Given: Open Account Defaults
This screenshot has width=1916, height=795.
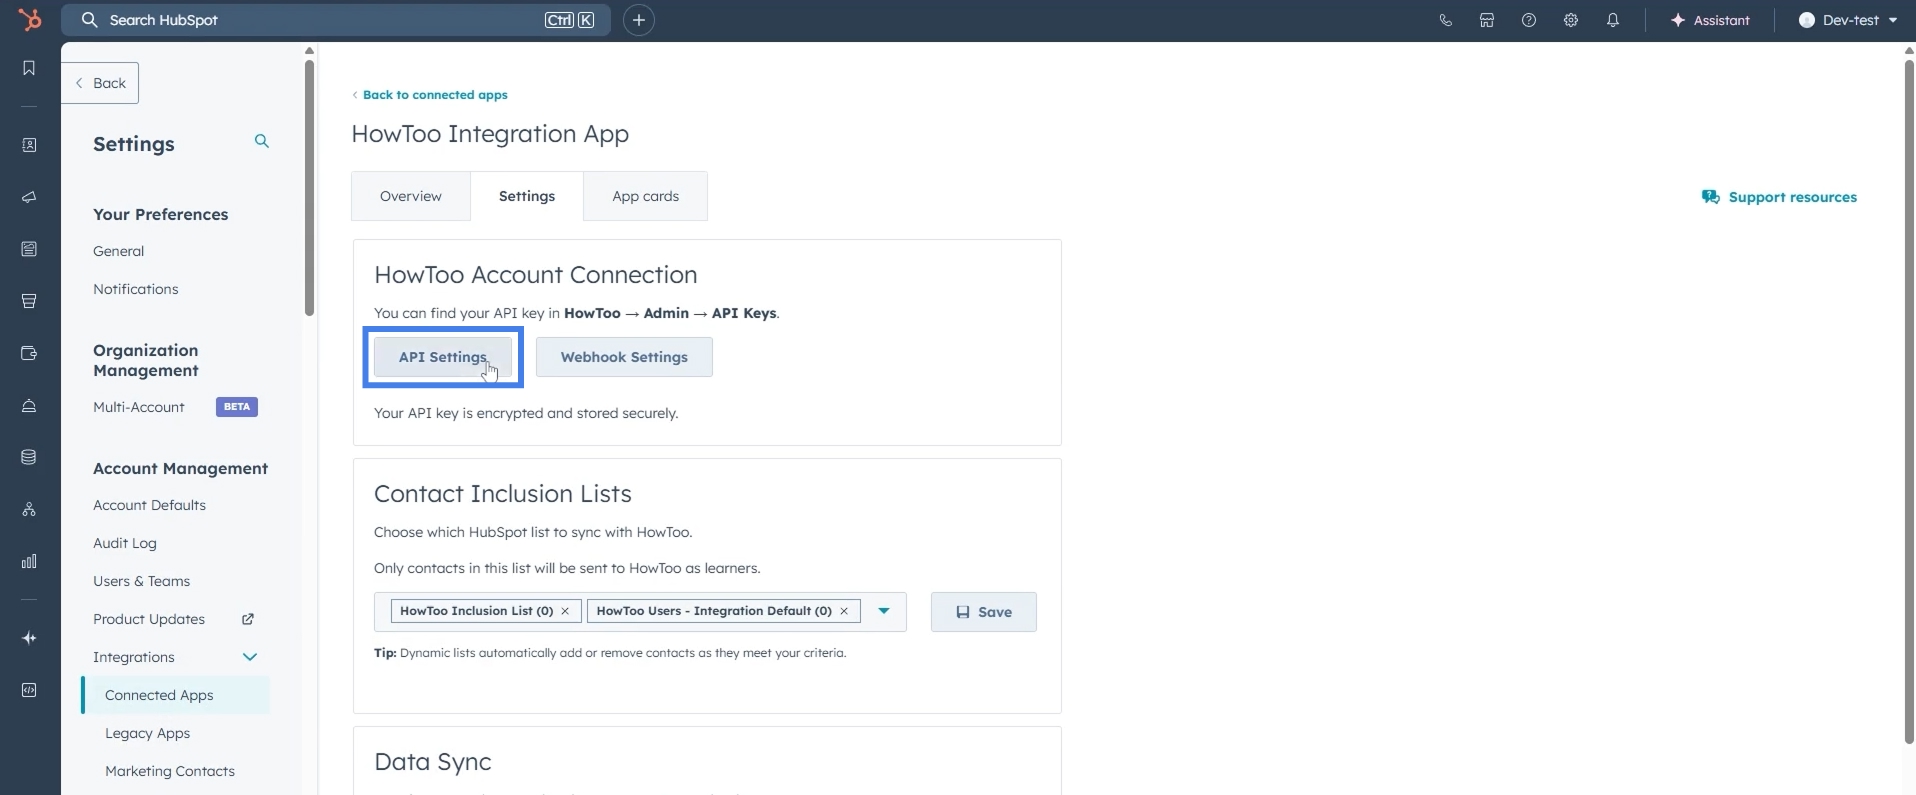Looking at the screenshot, I should (x=150, y=505).
